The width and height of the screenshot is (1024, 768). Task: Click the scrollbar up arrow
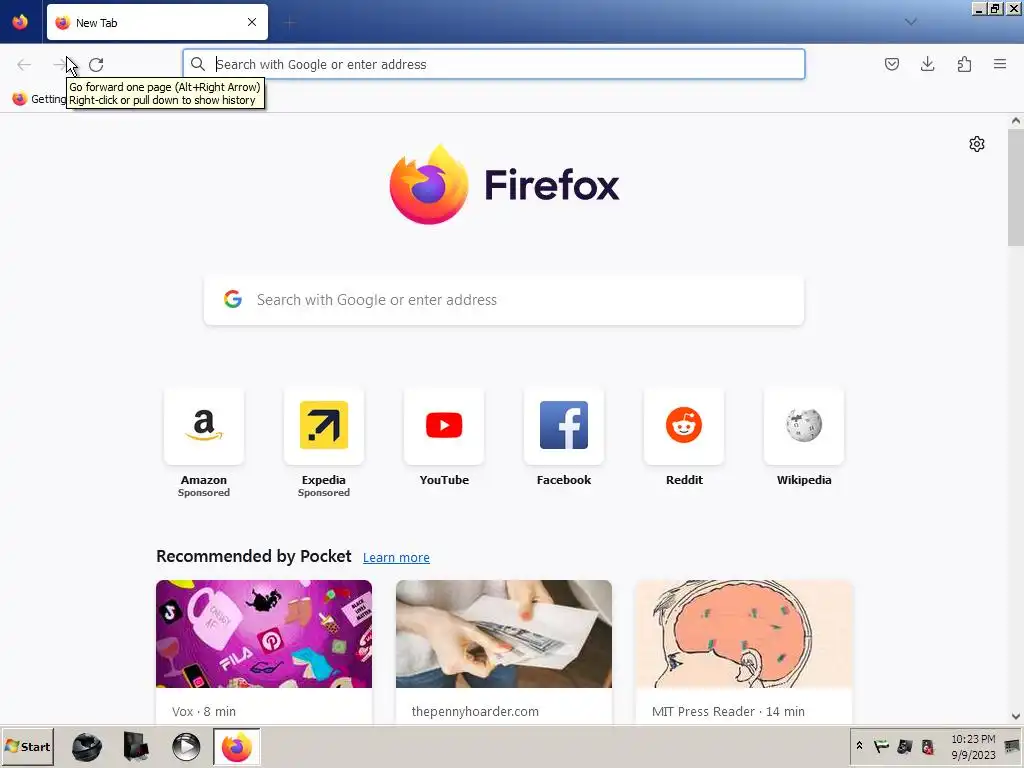1016,121
